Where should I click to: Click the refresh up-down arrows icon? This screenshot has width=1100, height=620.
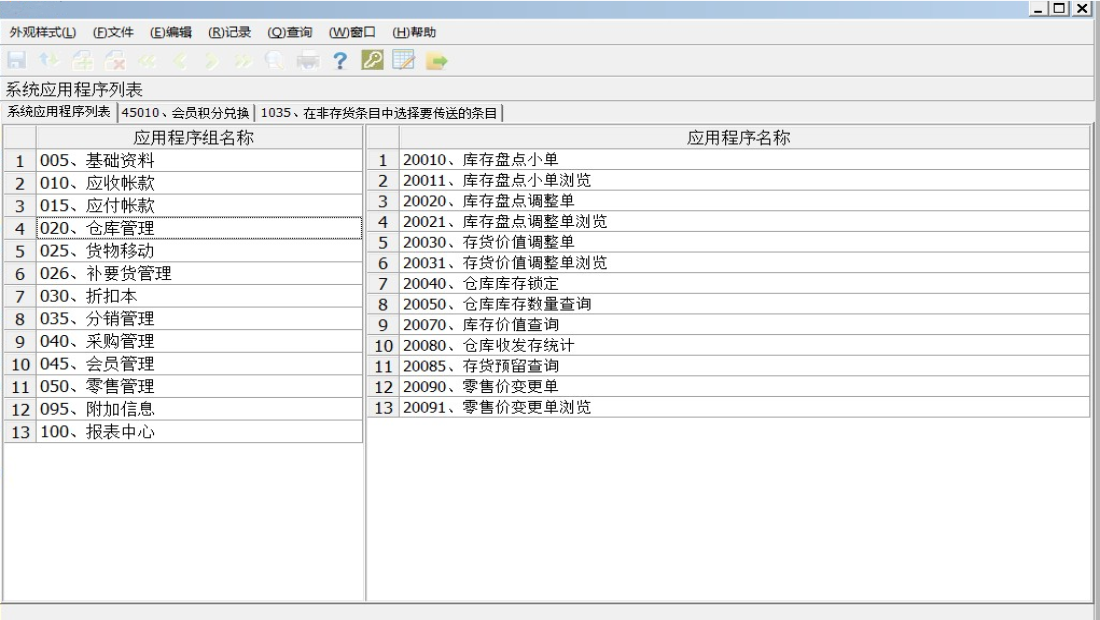tap(49, 60)
